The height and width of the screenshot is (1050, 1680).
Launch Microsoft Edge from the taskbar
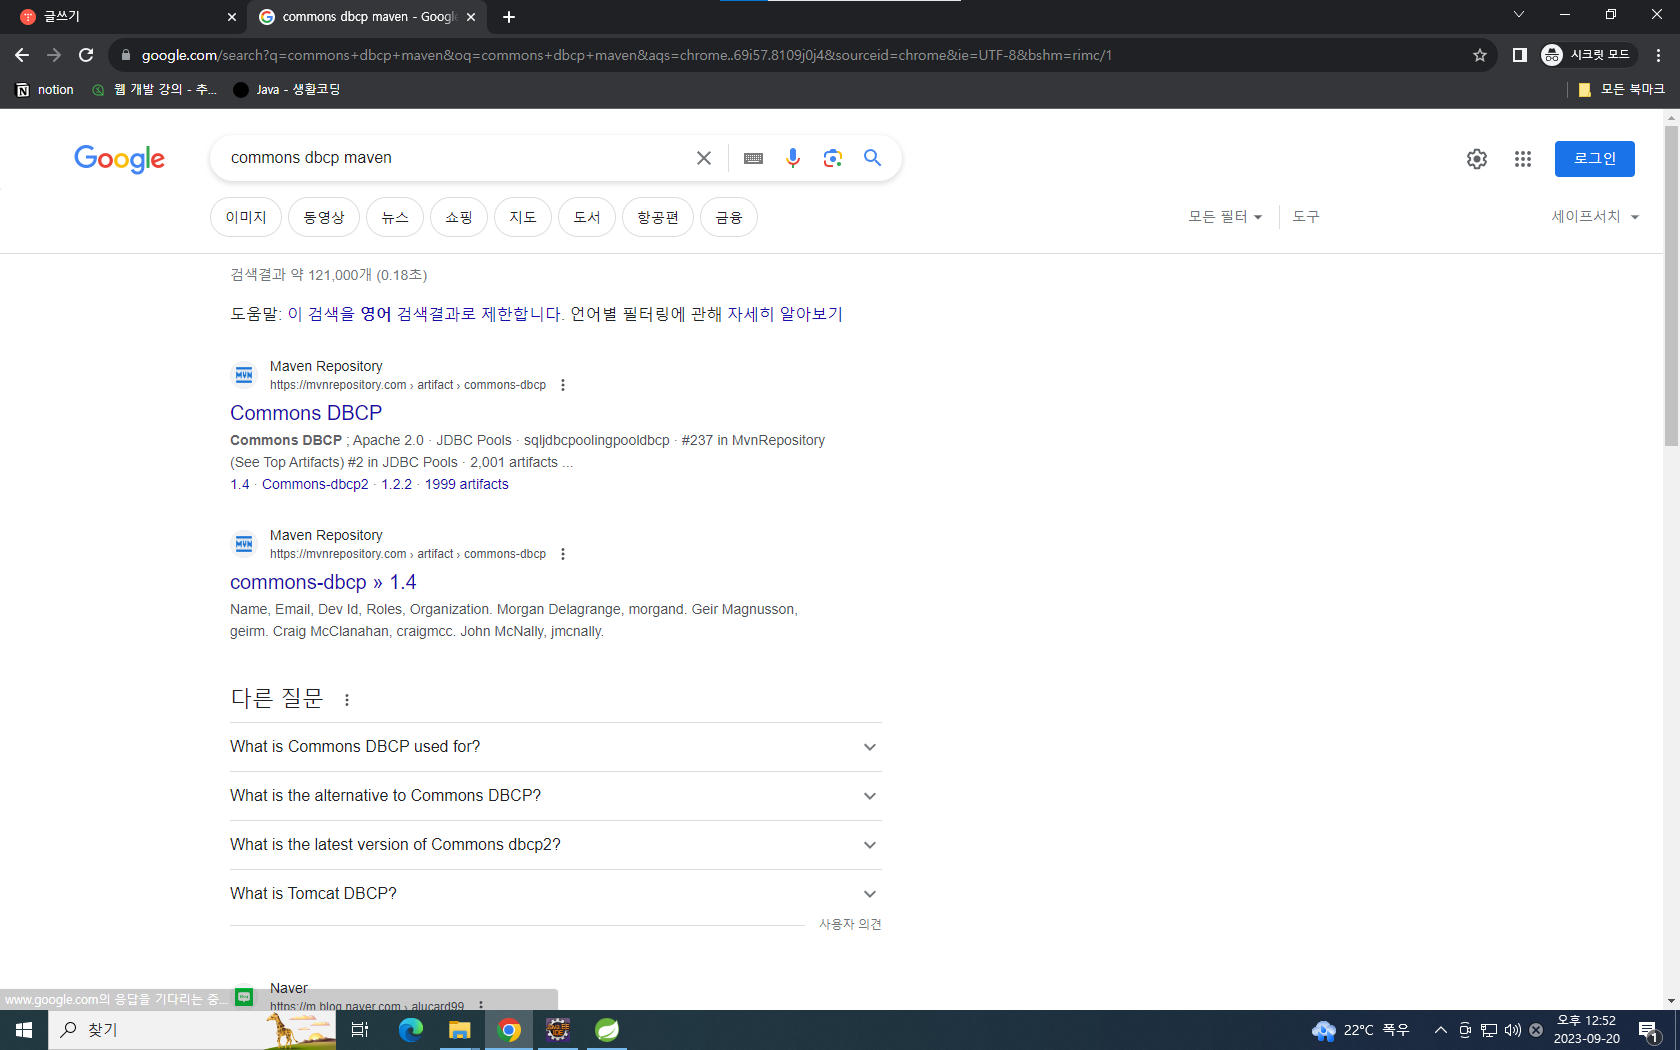[x=411, y=1030]
